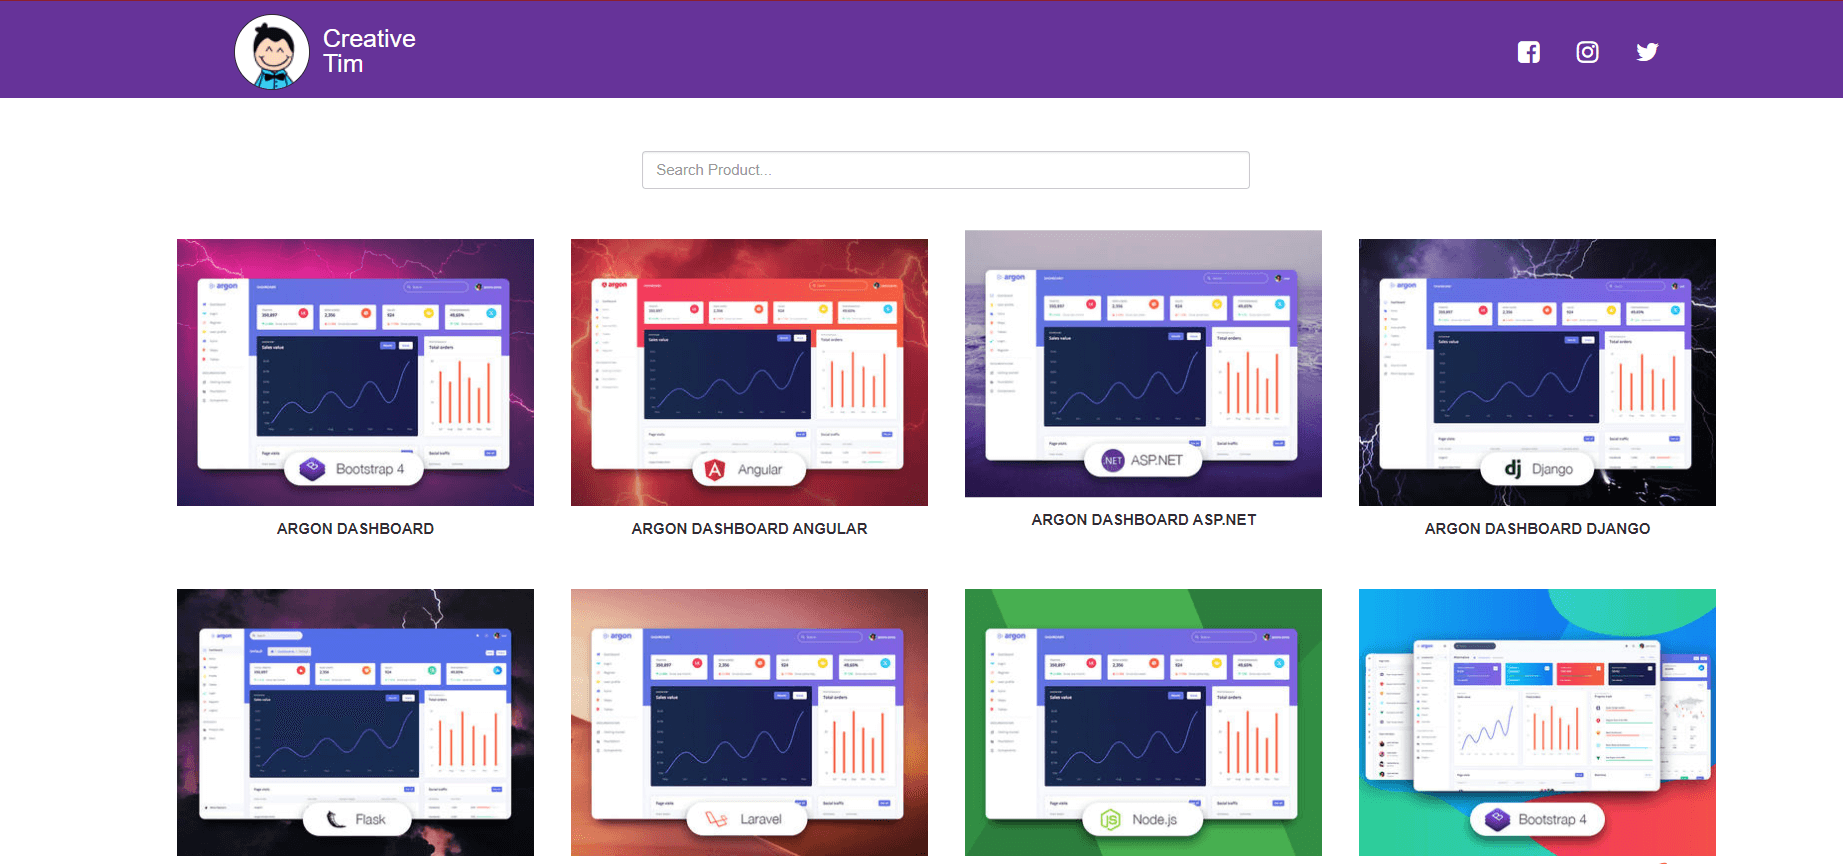Image resolution: width=1843 pixels, height=864 pixels.
Task: Open the Facebook social icon
Action: pyautogui.click(x=1528, y=52)
